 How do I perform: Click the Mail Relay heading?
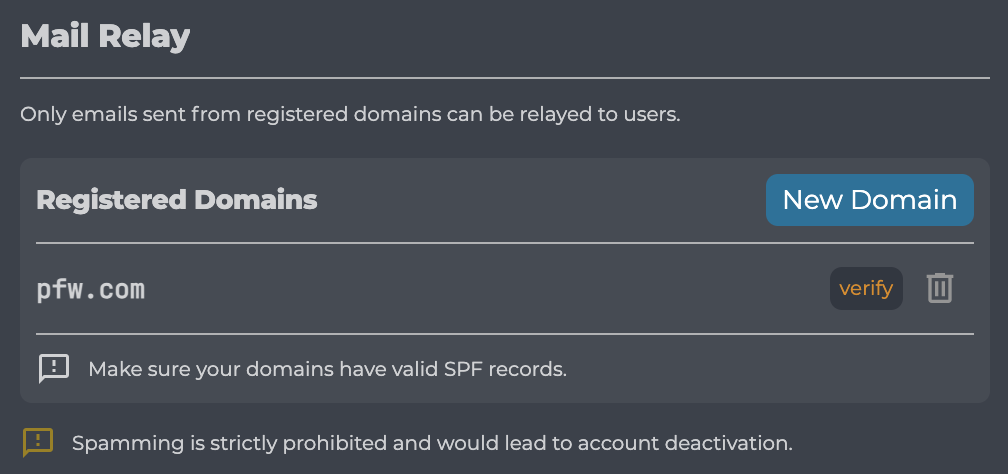pyautogui.click(x=105, y=37)
